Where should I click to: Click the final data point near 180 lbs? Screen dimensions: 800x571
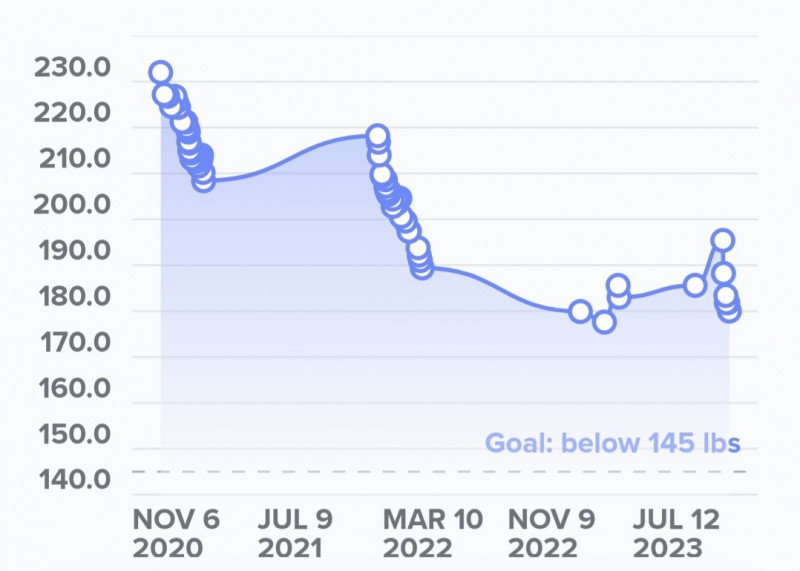coord(730,311)
